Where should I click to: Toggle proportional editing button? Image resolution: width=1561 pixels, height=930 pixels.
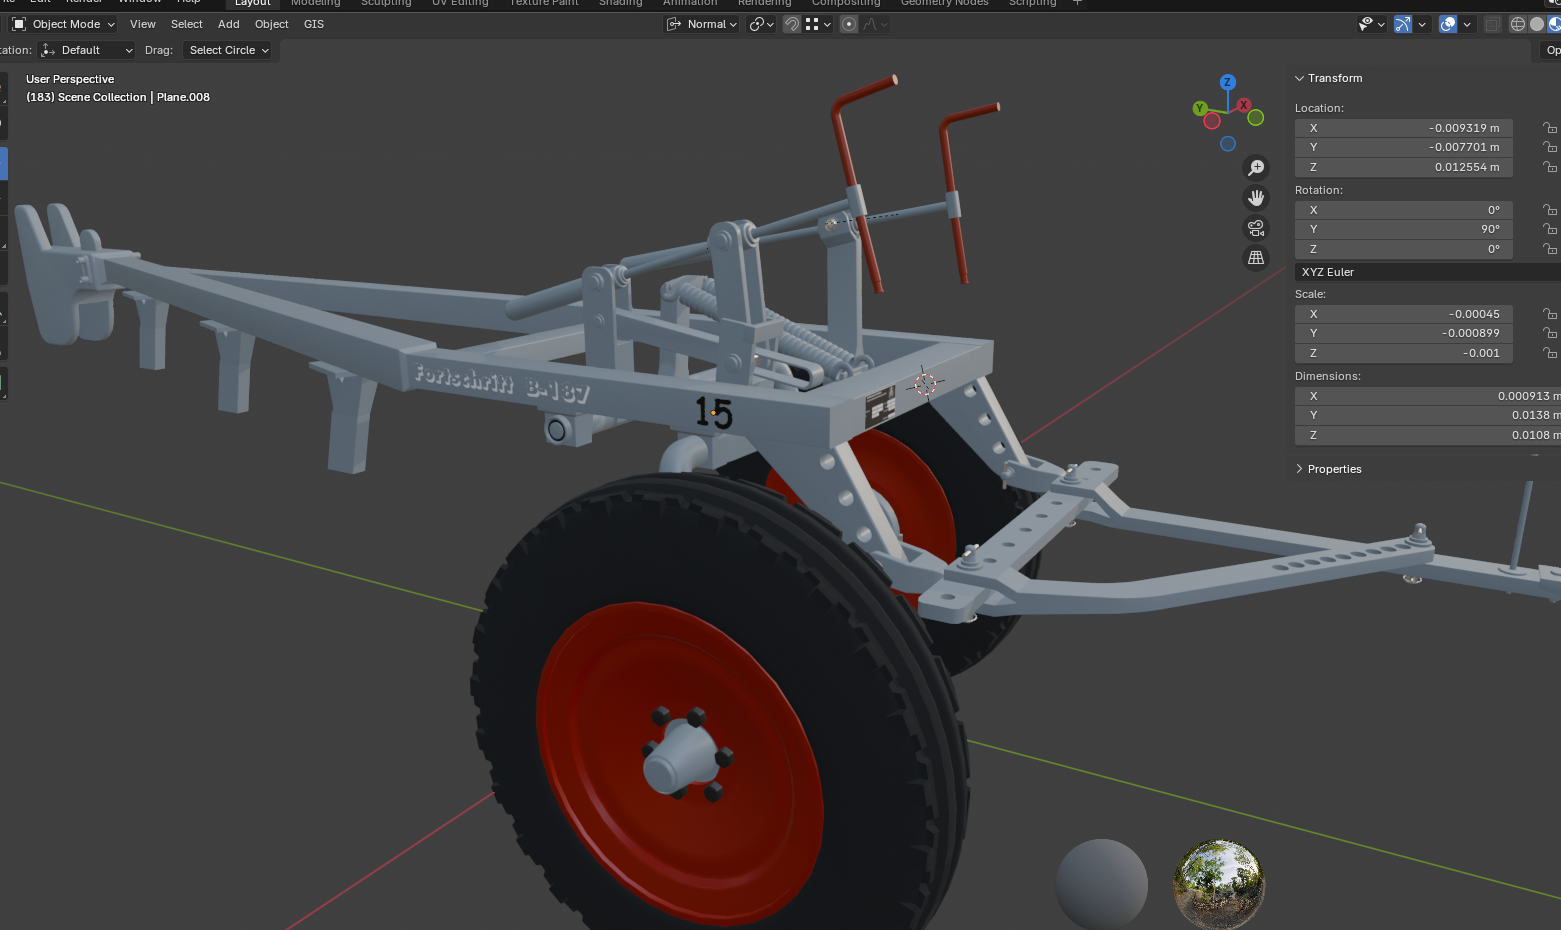[849, 24]
